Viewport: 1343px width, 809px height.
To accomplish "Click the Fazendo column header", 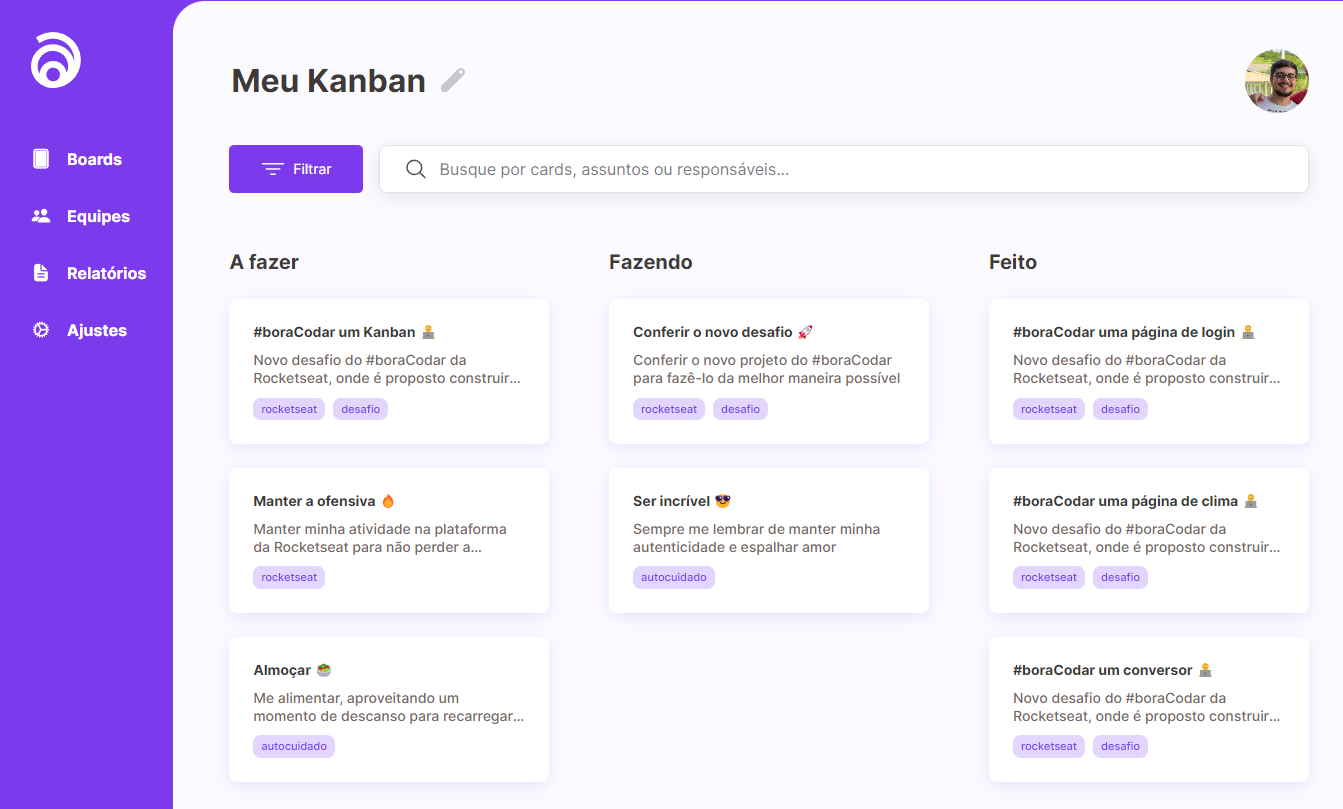I will (650, 261).
